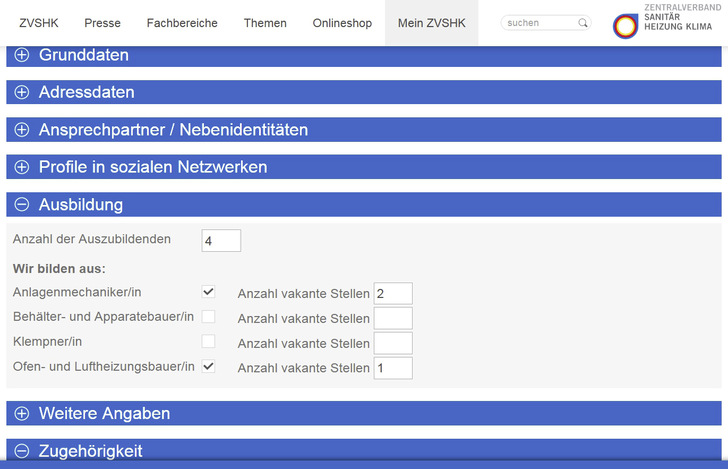The width and height of the screenshot is (728, 469).
Task: Go to the Onlineshop menu item
Action: point(342,23)
